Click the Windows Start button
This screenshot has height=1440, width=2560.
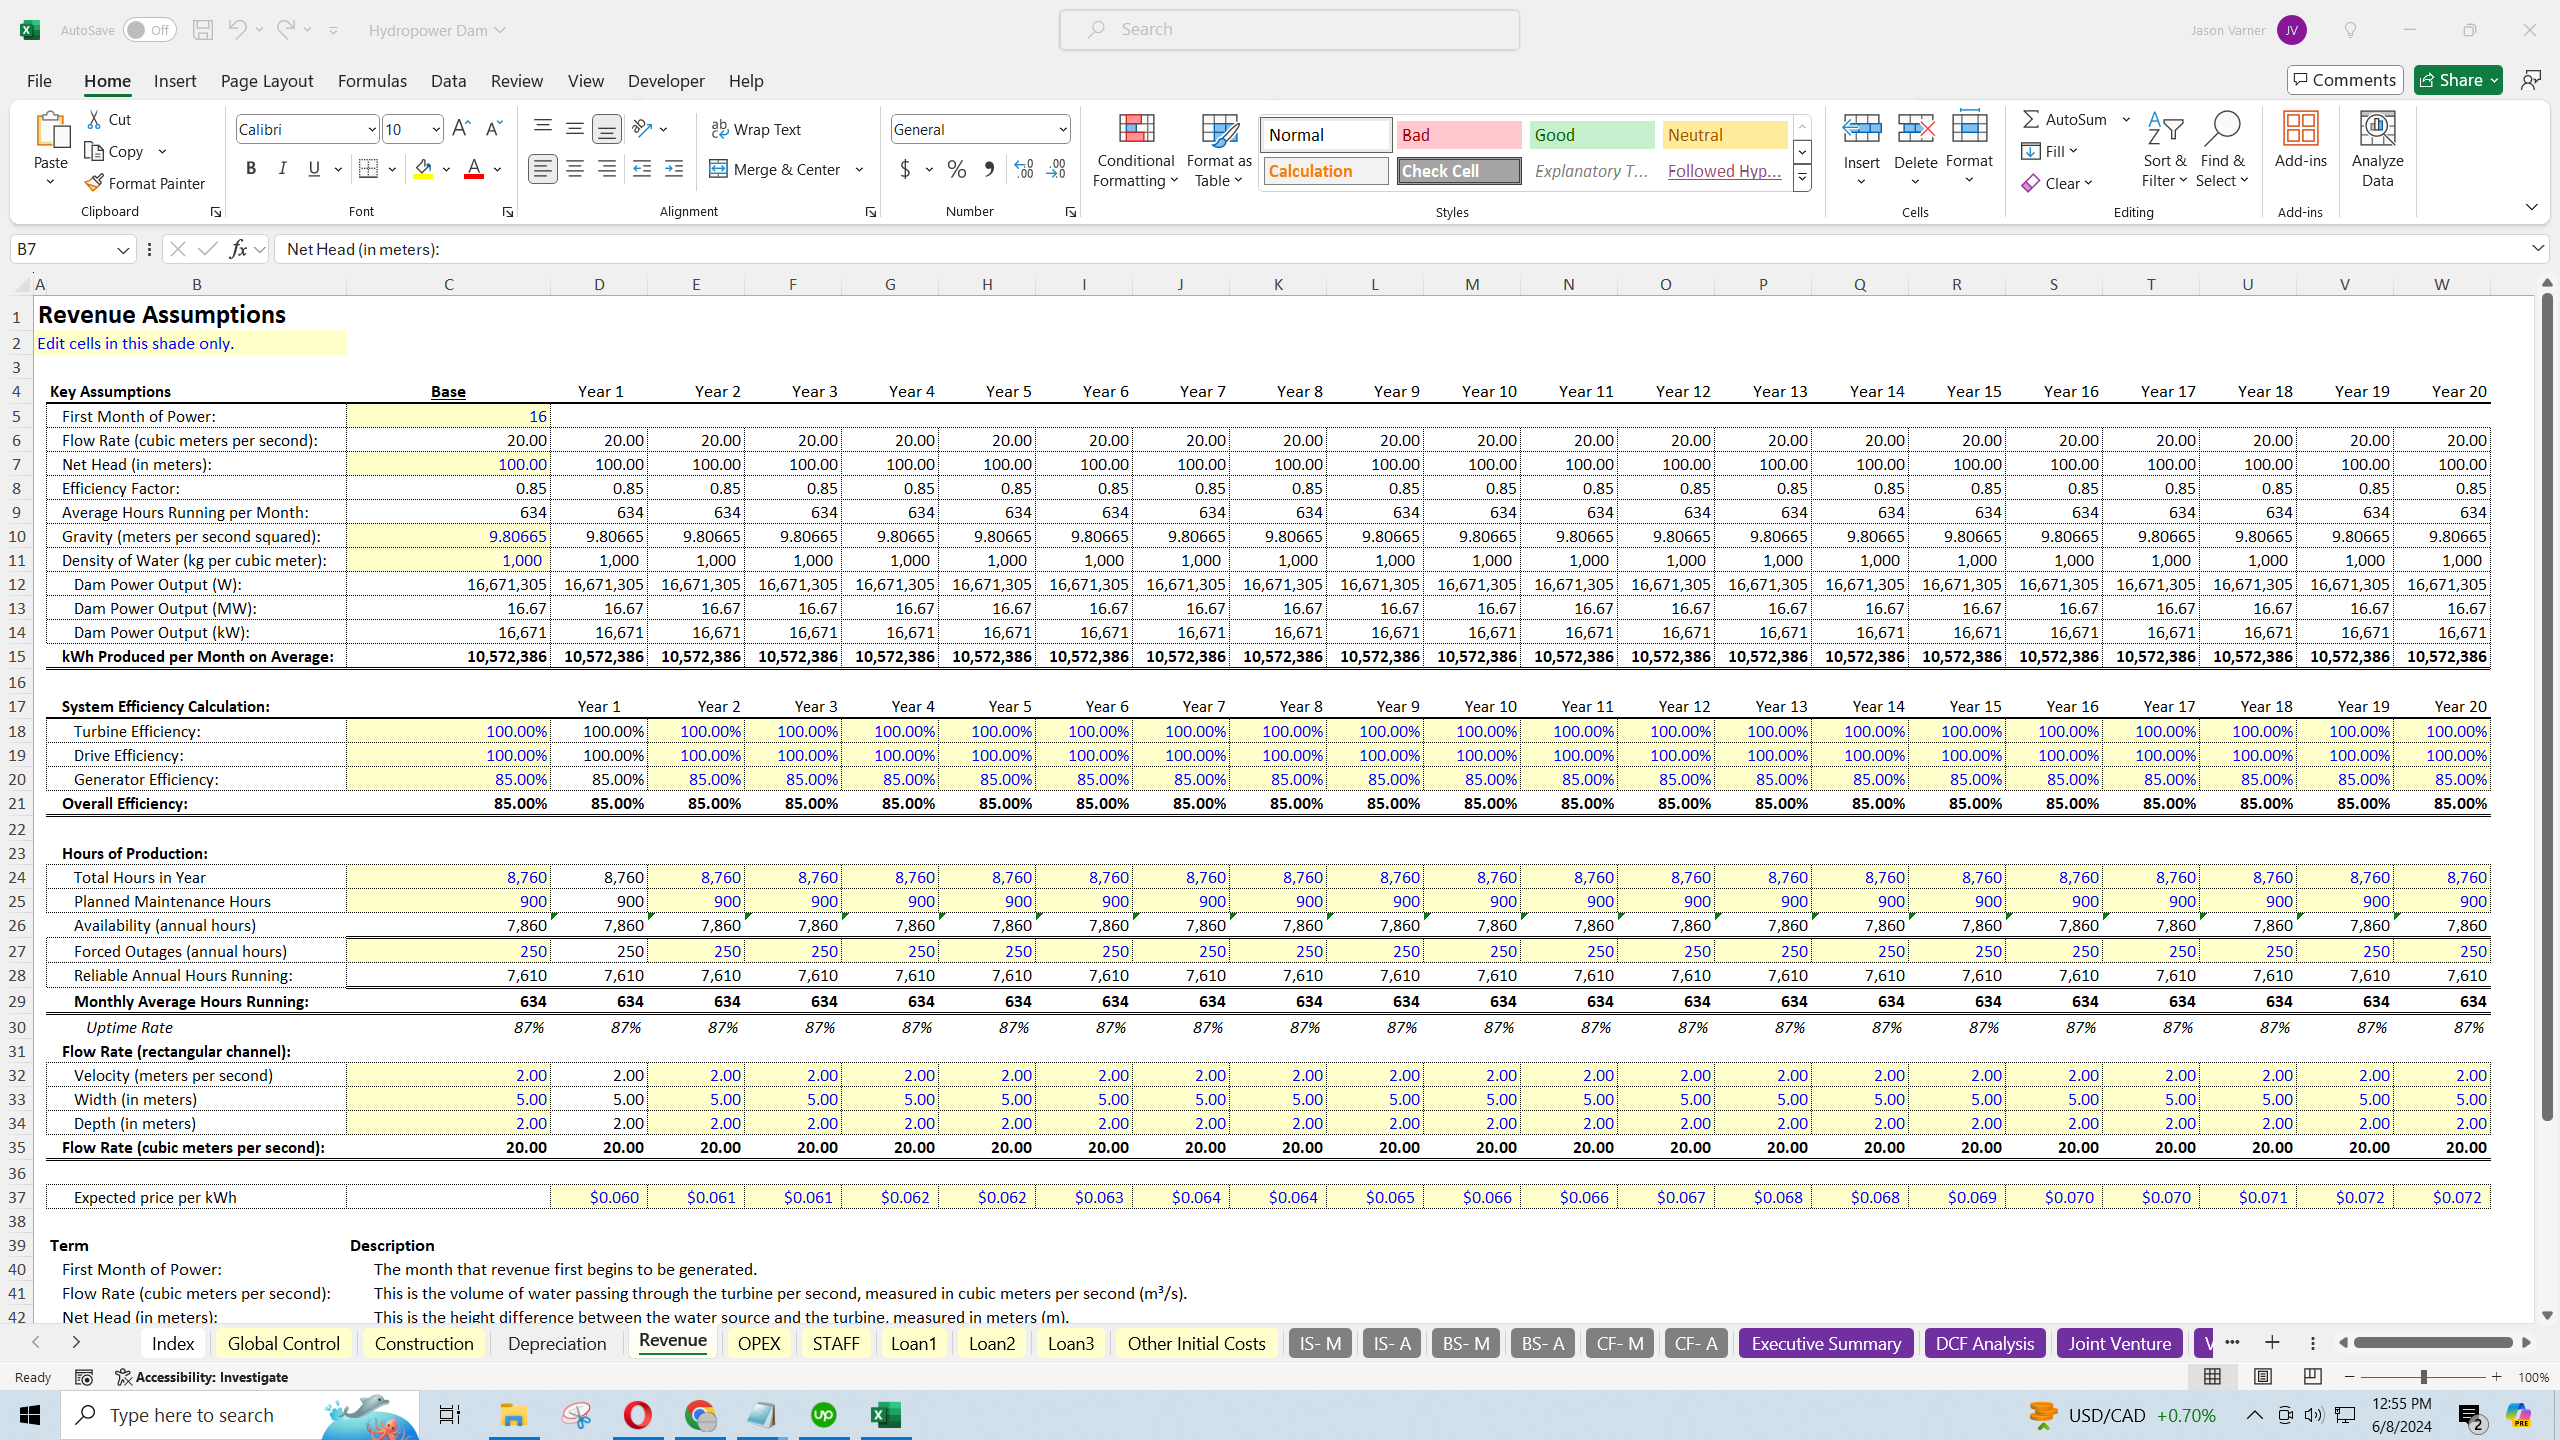click(30, 1415)
